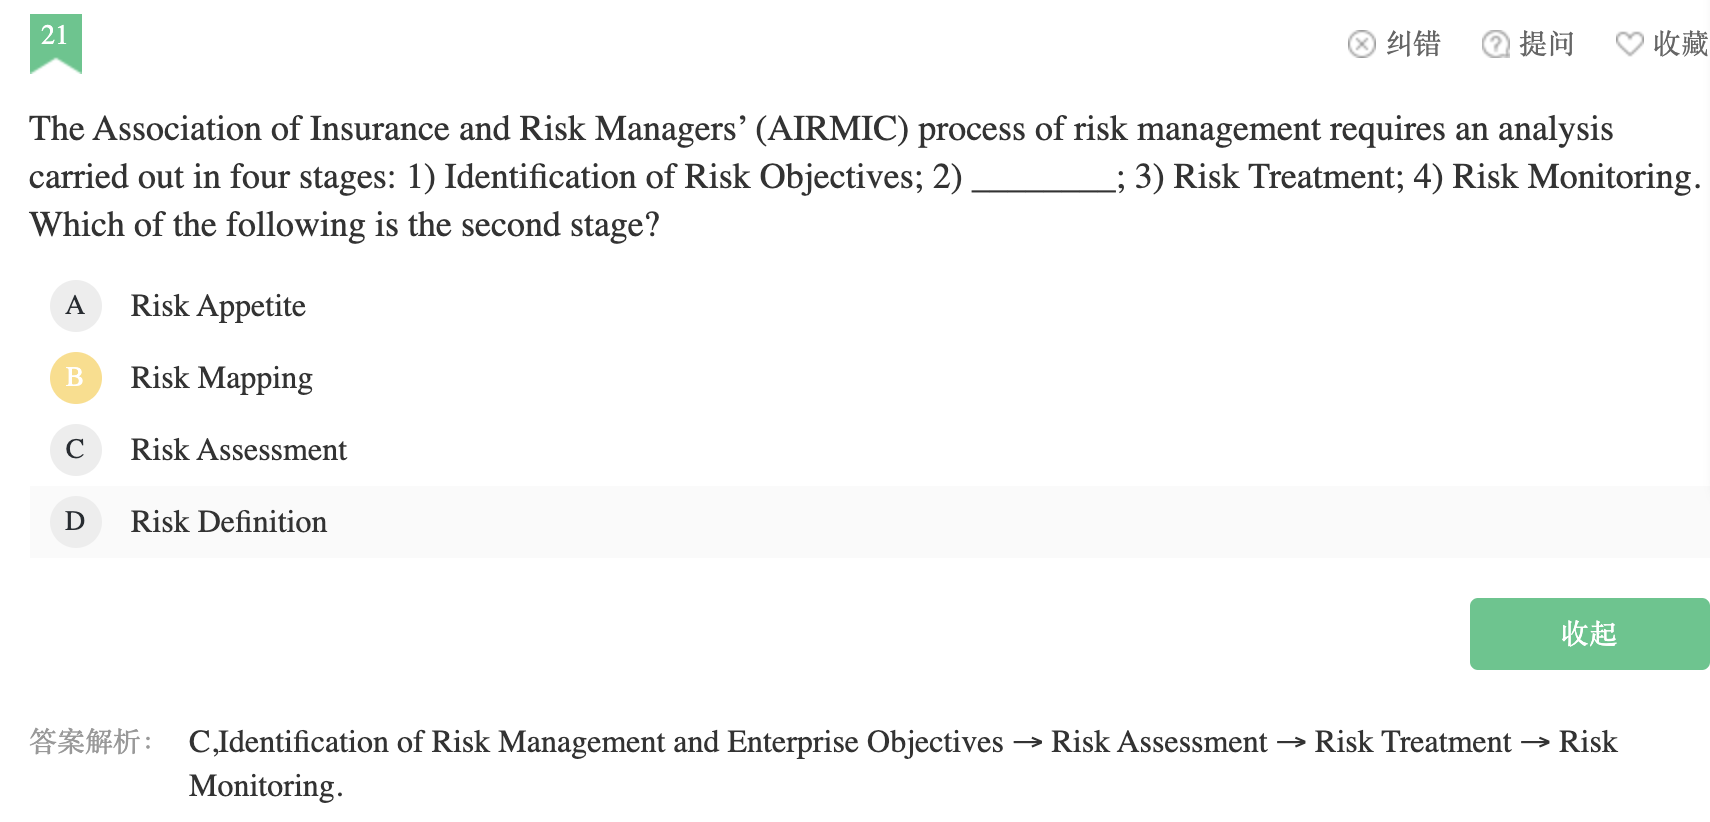Click the 提问 text label
Screen dimensions: 1710x822
(x=1546, y=44)
